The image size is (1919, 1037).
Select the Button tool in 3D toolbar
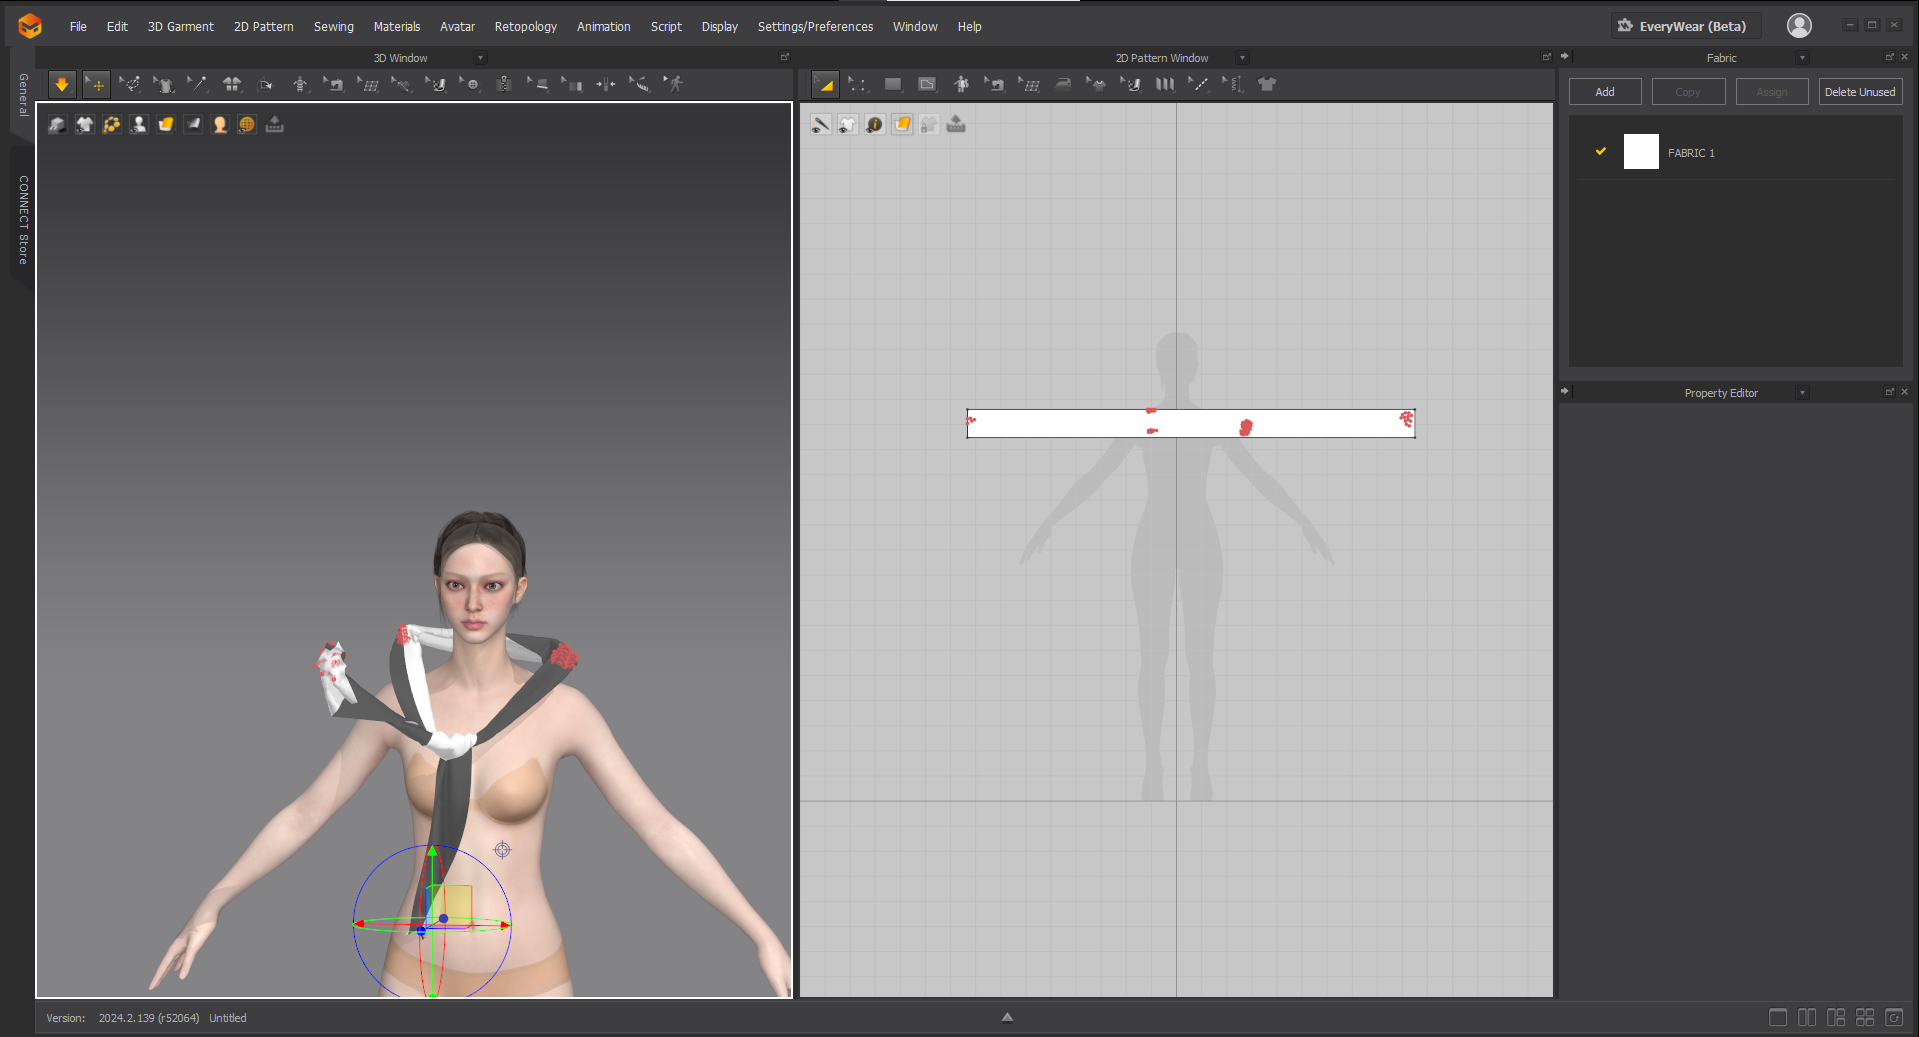click(470, 85)
